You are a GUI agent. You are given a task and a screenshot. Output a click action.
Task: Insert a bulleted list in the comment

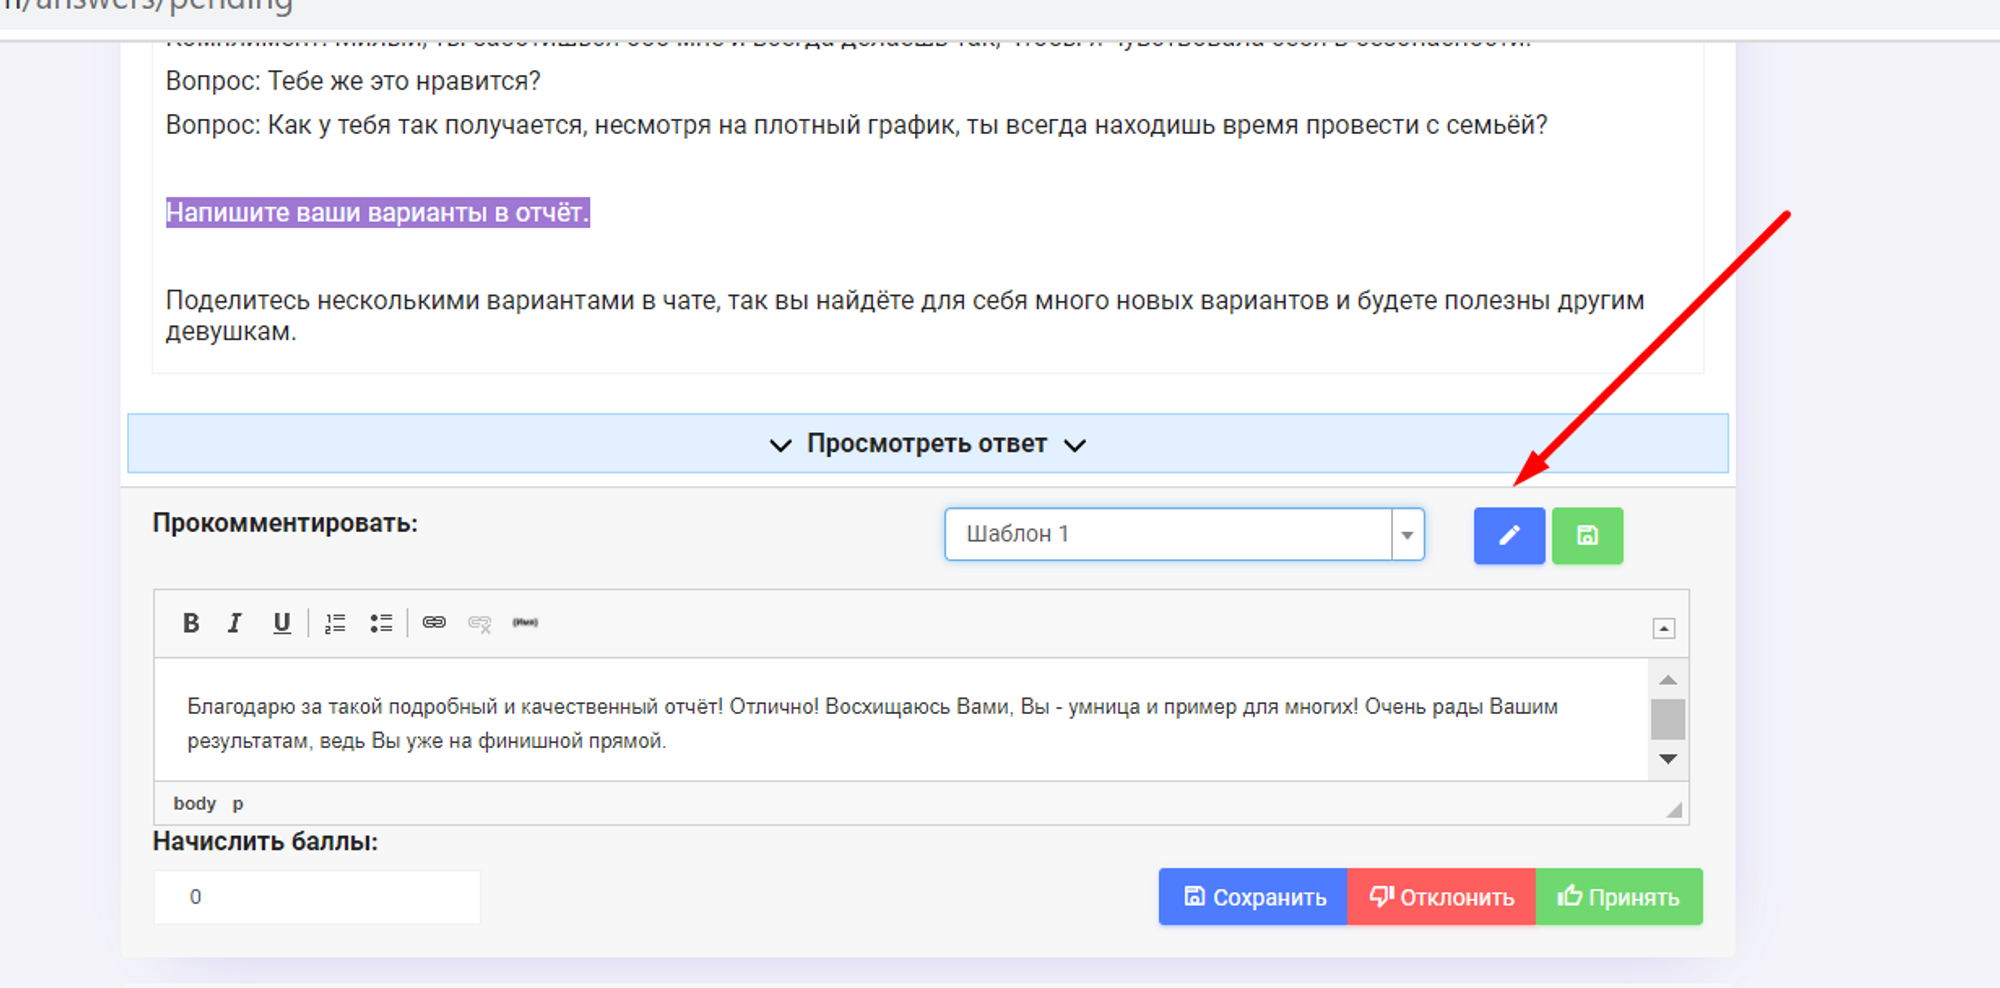[x=381, y=623]
